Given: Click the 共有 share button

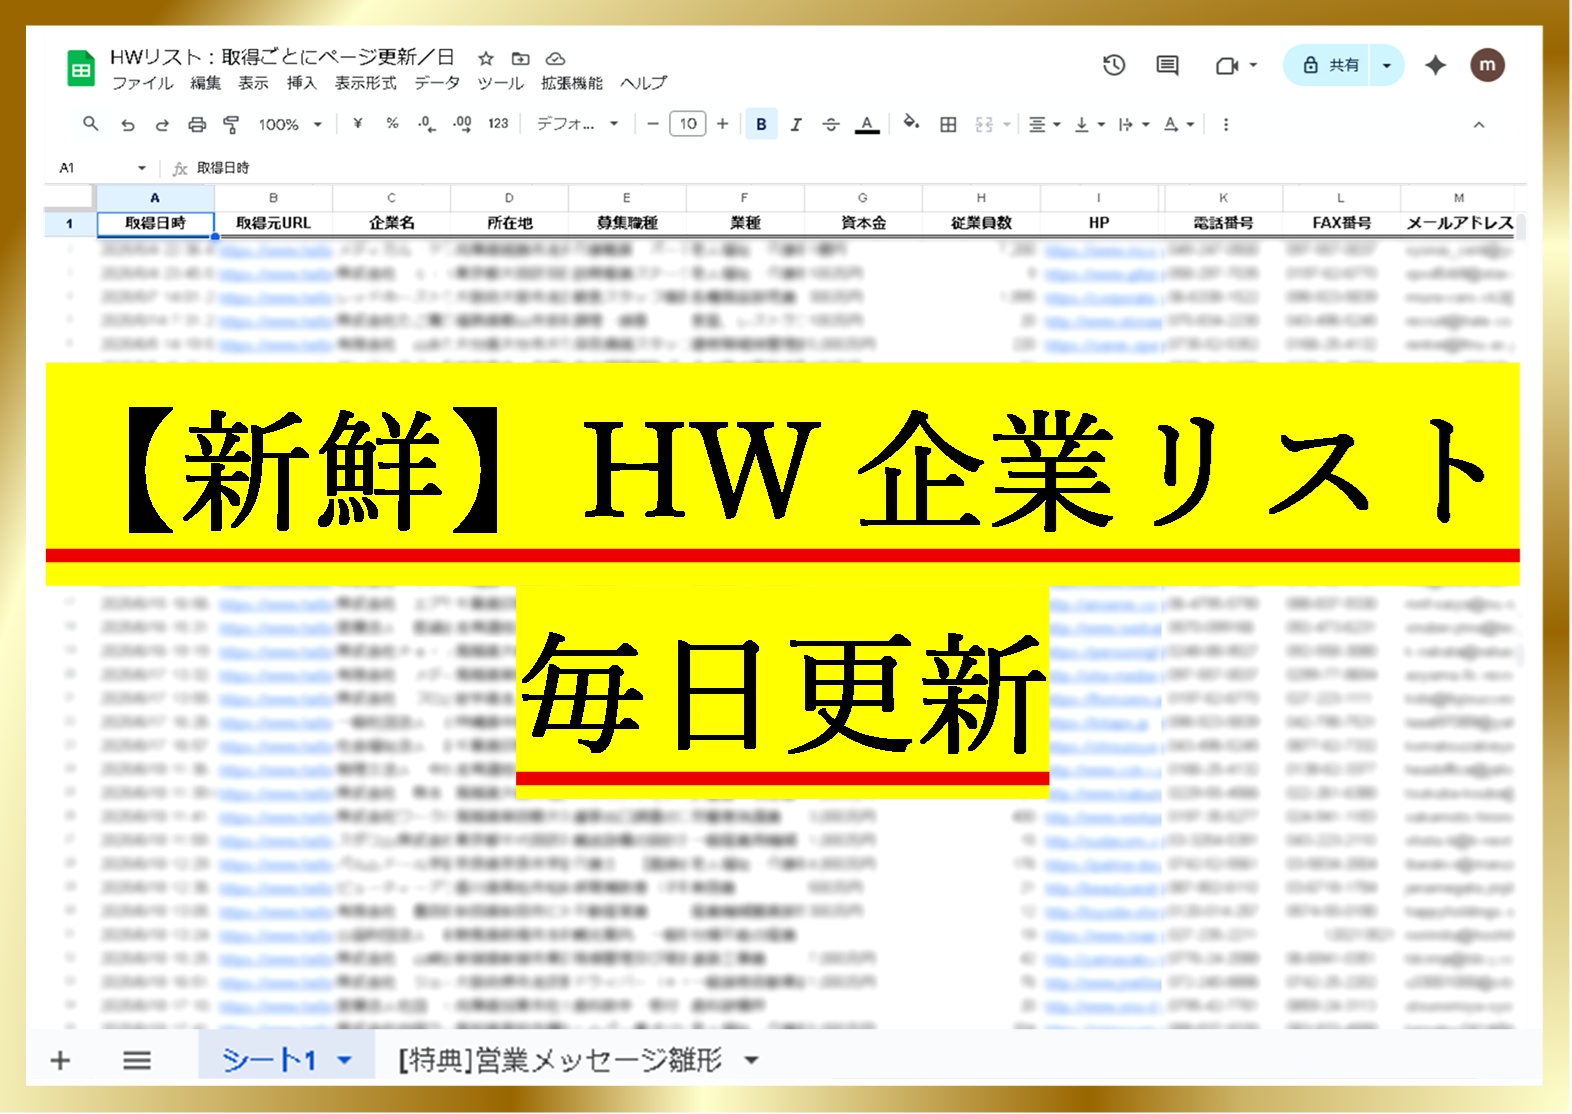Looking at the screenshot, I should click(x=1330, y=66).
